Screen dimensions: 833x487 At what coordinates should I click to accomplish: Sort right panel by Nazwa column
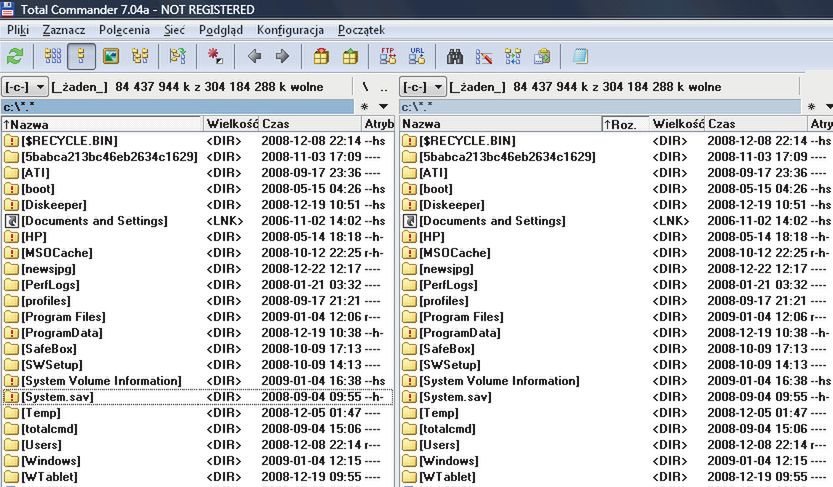coord(500,124)
